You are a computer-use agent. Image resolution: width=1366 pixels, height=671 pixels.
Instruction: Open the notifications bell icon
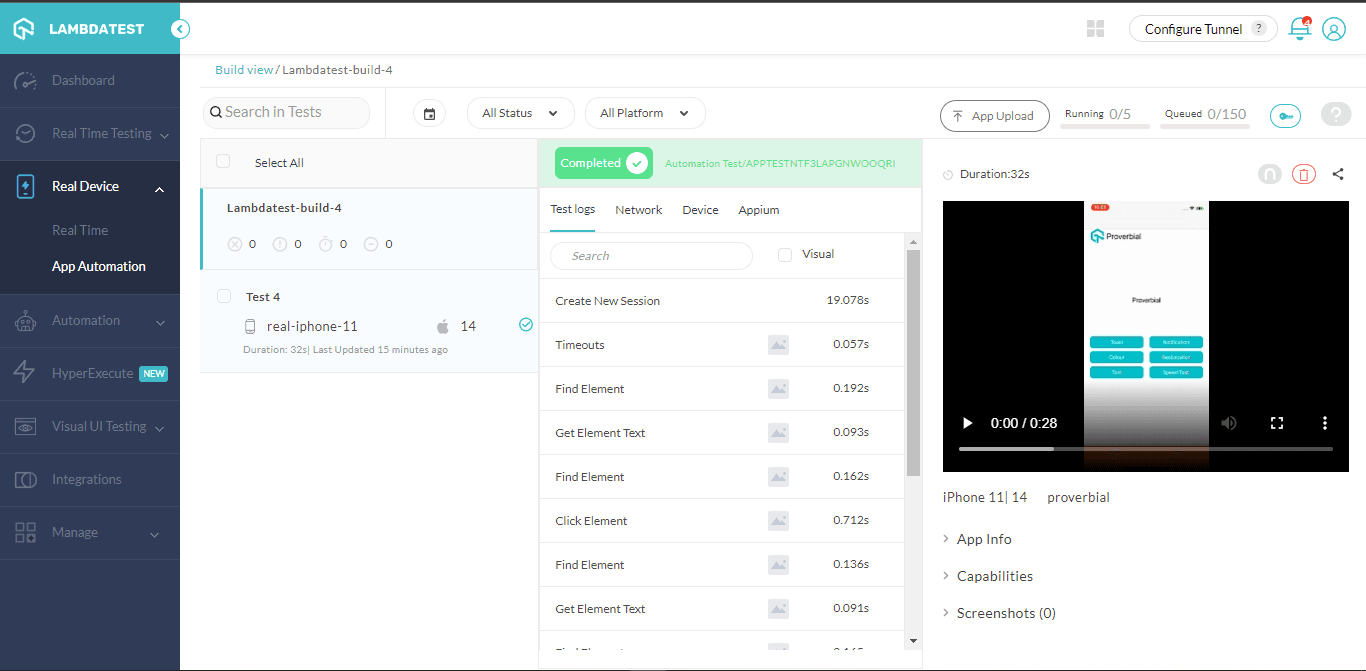[x=1299, y=29]
